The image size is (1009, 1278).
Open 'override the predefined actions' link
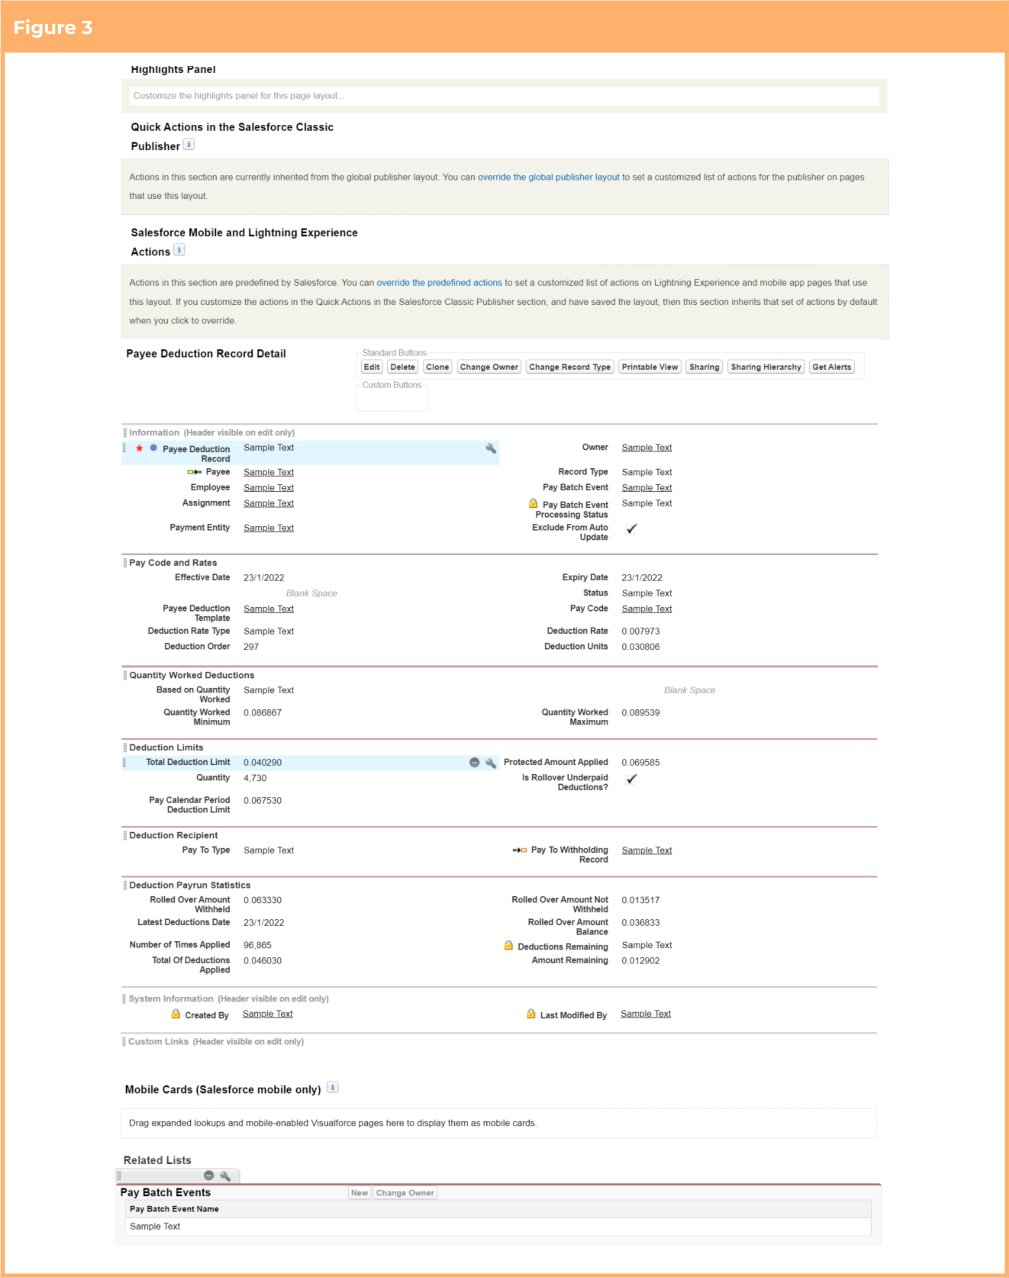(x=439, y=283)
